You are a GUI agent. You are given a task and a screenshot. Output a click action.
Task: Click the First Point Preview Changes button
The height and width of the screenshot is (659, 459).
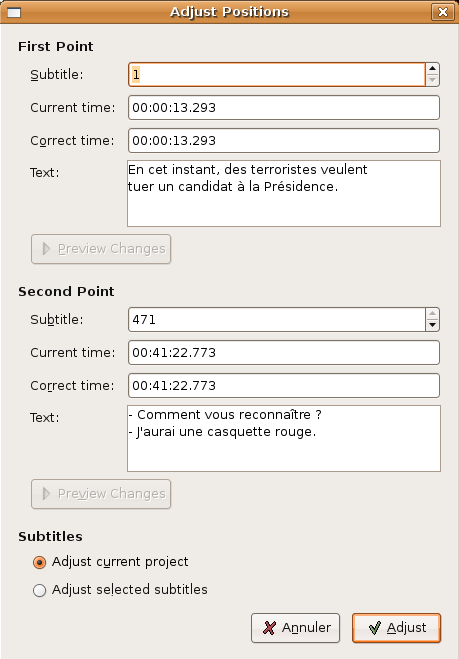pos(101,249)
